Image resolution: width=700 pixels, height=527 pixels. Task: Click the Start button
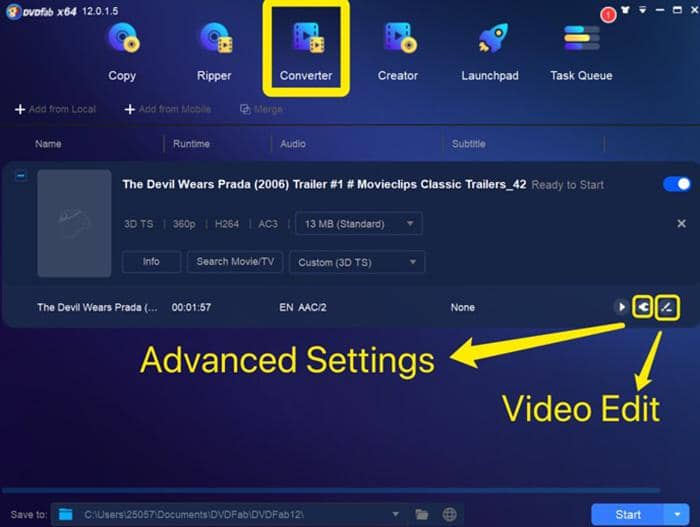click(x=628, y=515)
